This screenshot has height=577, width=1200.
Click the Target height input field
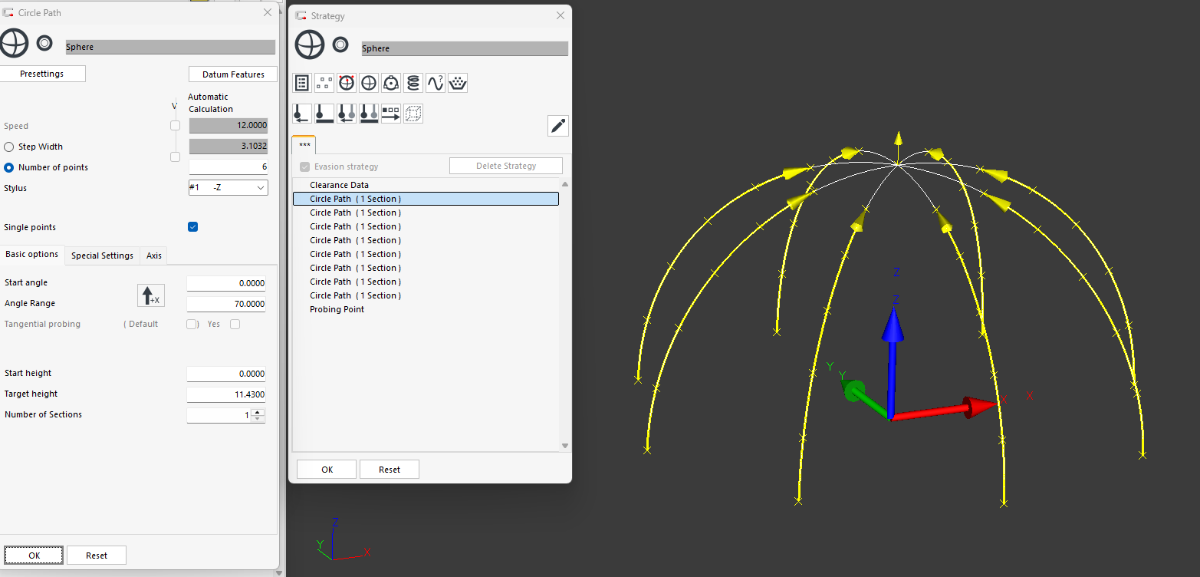[227, 394]
